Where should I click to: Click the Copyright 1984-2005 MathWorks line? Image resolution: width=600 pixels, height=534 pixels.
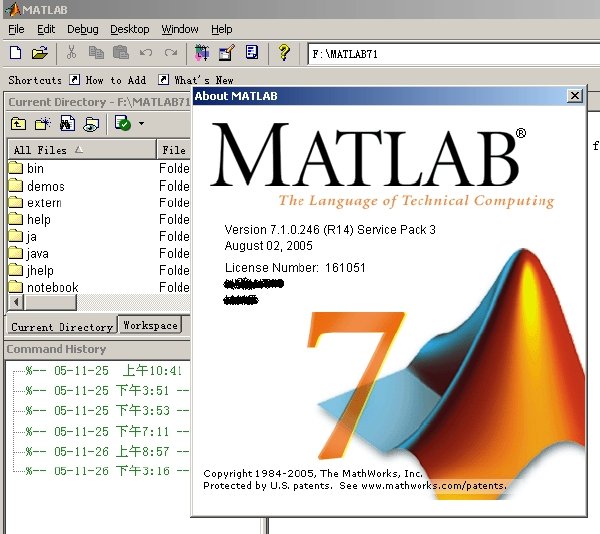tap(313, 474)
